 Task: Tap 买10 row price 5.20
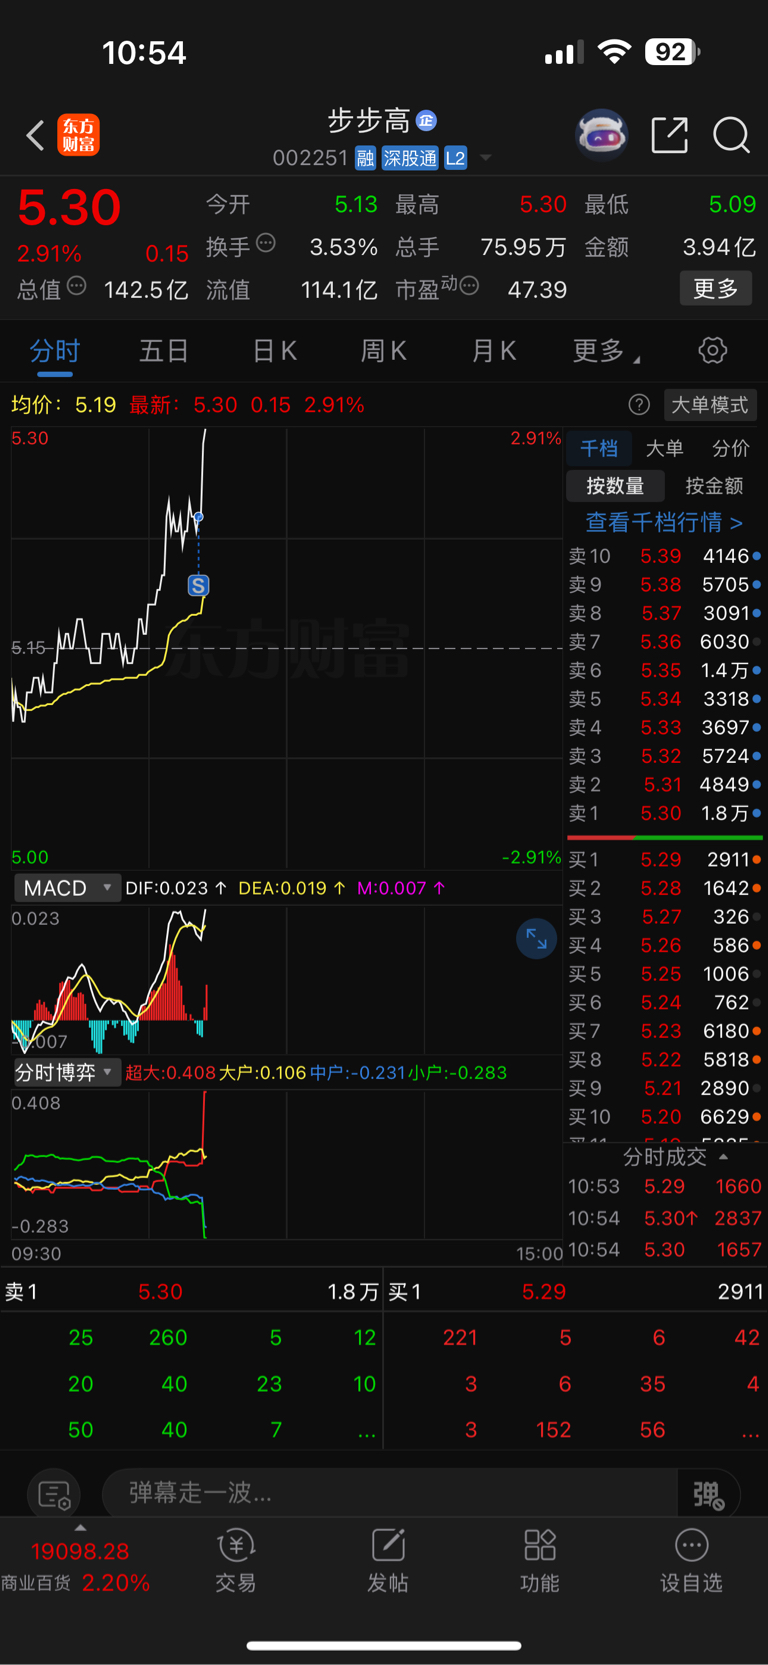click(x=661, y=1117)
